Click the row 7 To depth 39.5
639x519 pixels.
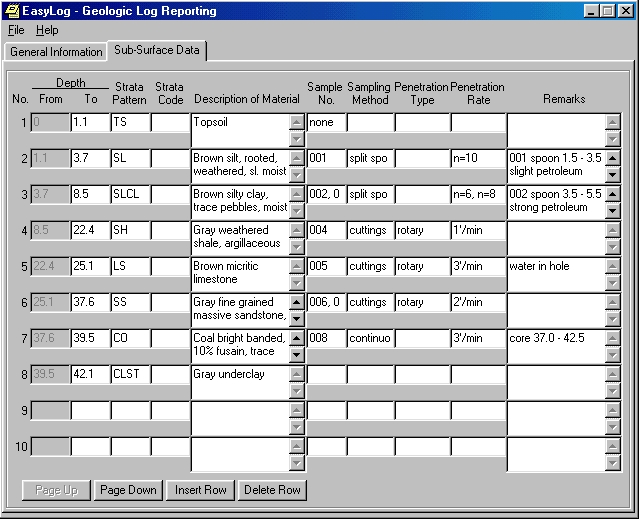90,338
